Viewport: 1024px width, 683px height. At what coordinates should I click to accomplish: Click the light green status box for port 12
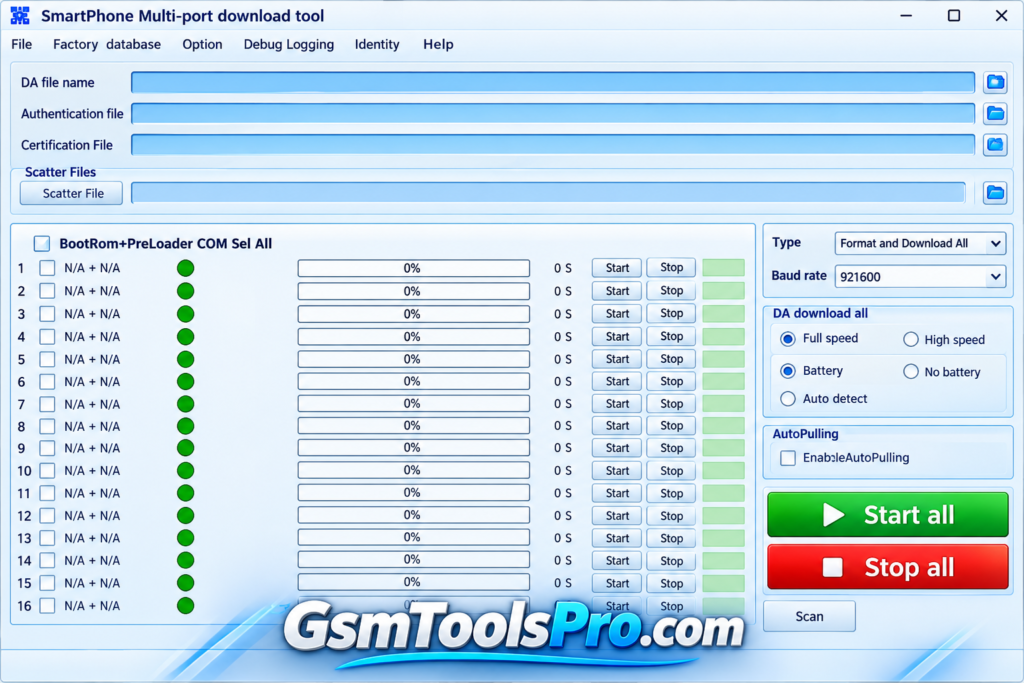[x=724, y=516]
